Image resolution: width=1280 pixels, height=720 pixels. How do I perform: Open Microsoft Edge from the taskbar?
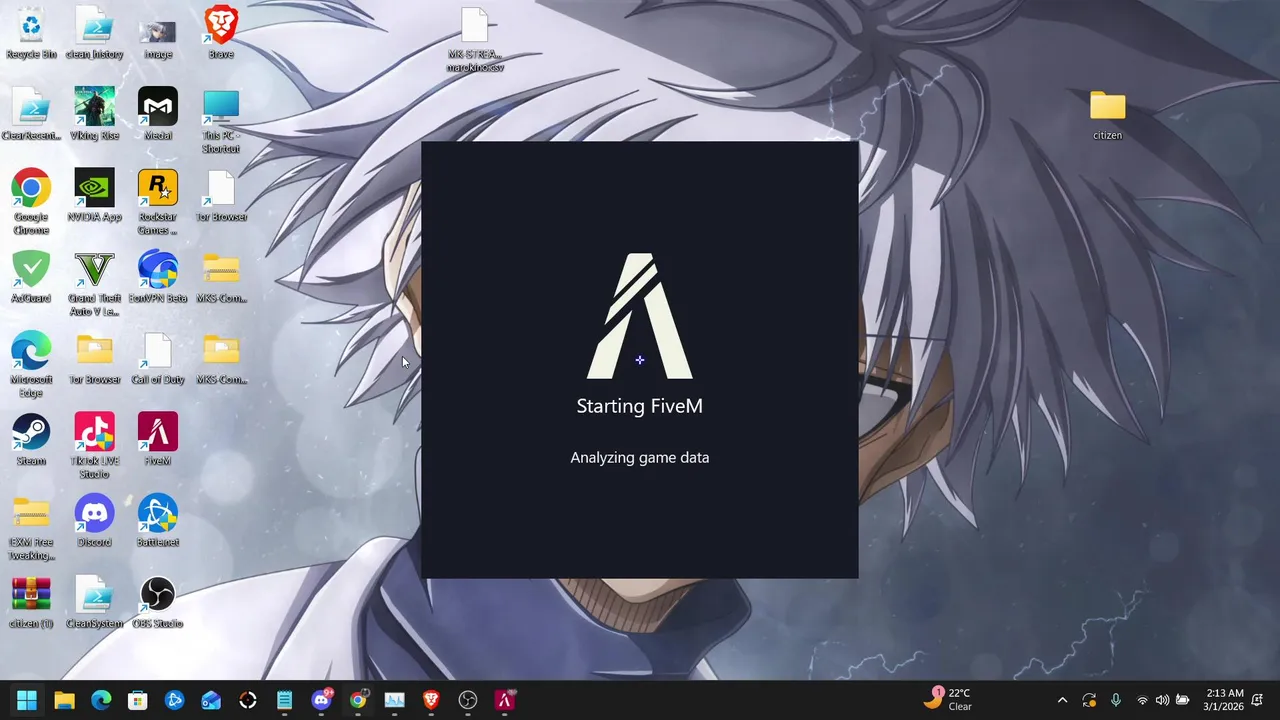point(101,700)
